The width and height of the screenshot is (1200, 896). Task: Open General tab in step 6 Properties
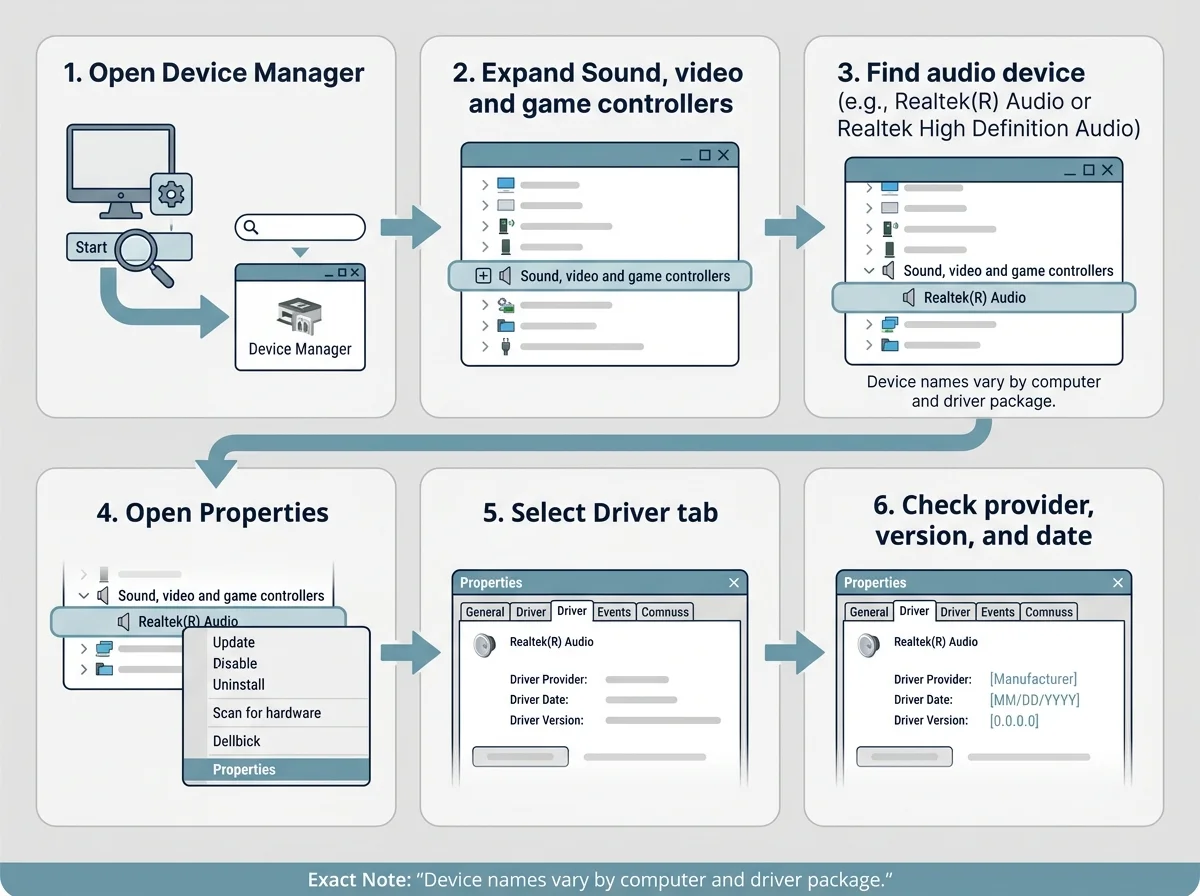click(x=869, y=612)
